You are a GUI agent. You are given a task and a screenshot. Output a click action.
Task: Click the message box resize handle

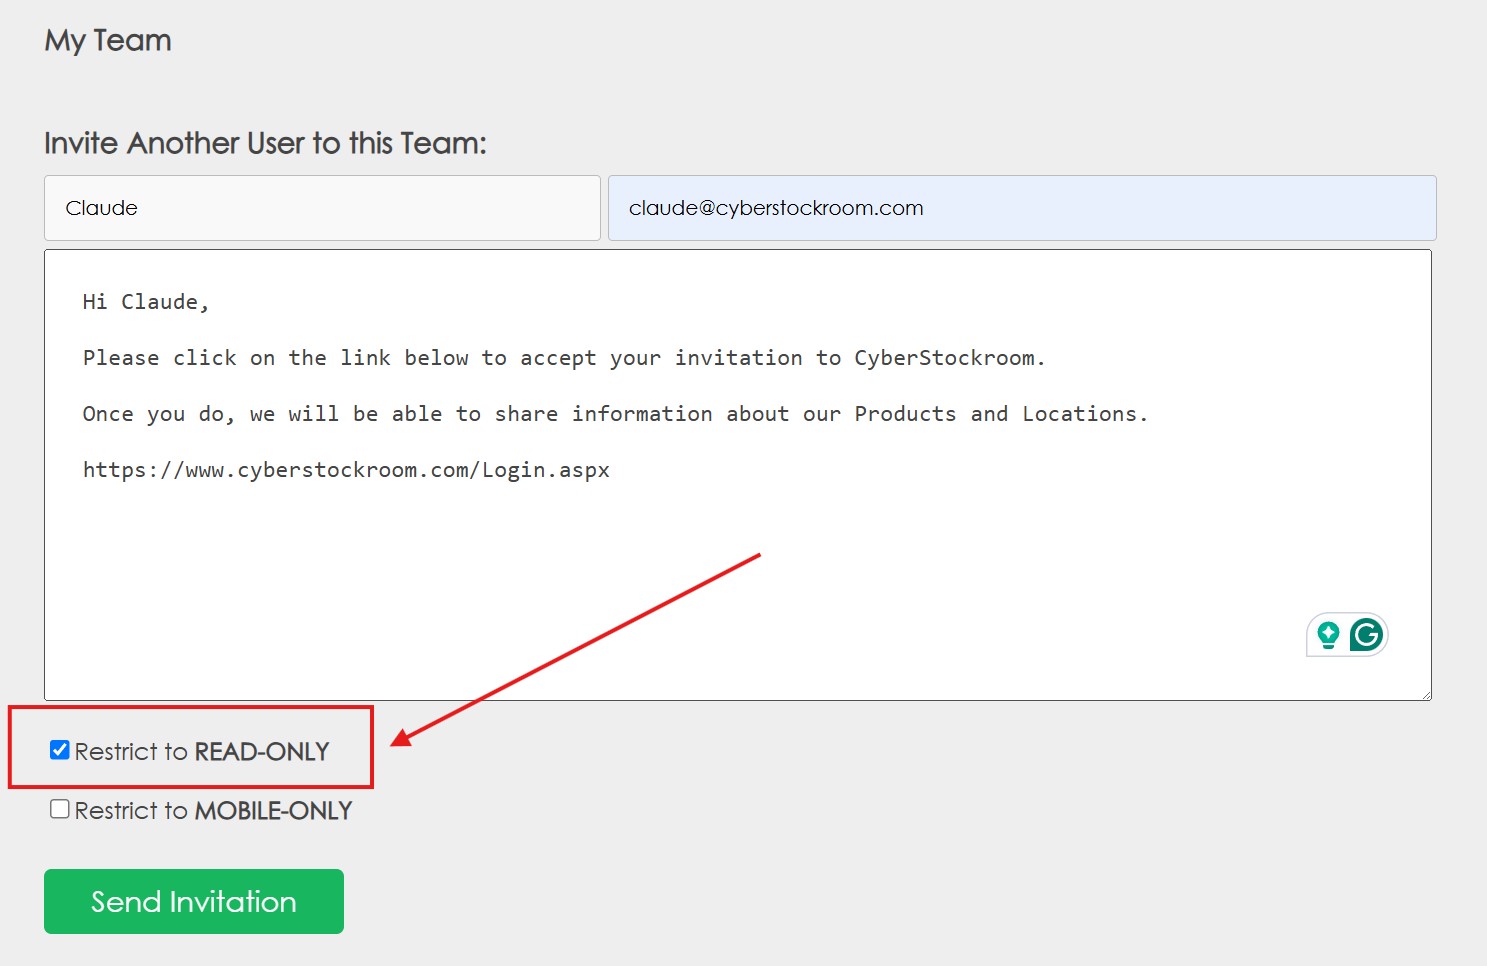(x=1425, y=694)
